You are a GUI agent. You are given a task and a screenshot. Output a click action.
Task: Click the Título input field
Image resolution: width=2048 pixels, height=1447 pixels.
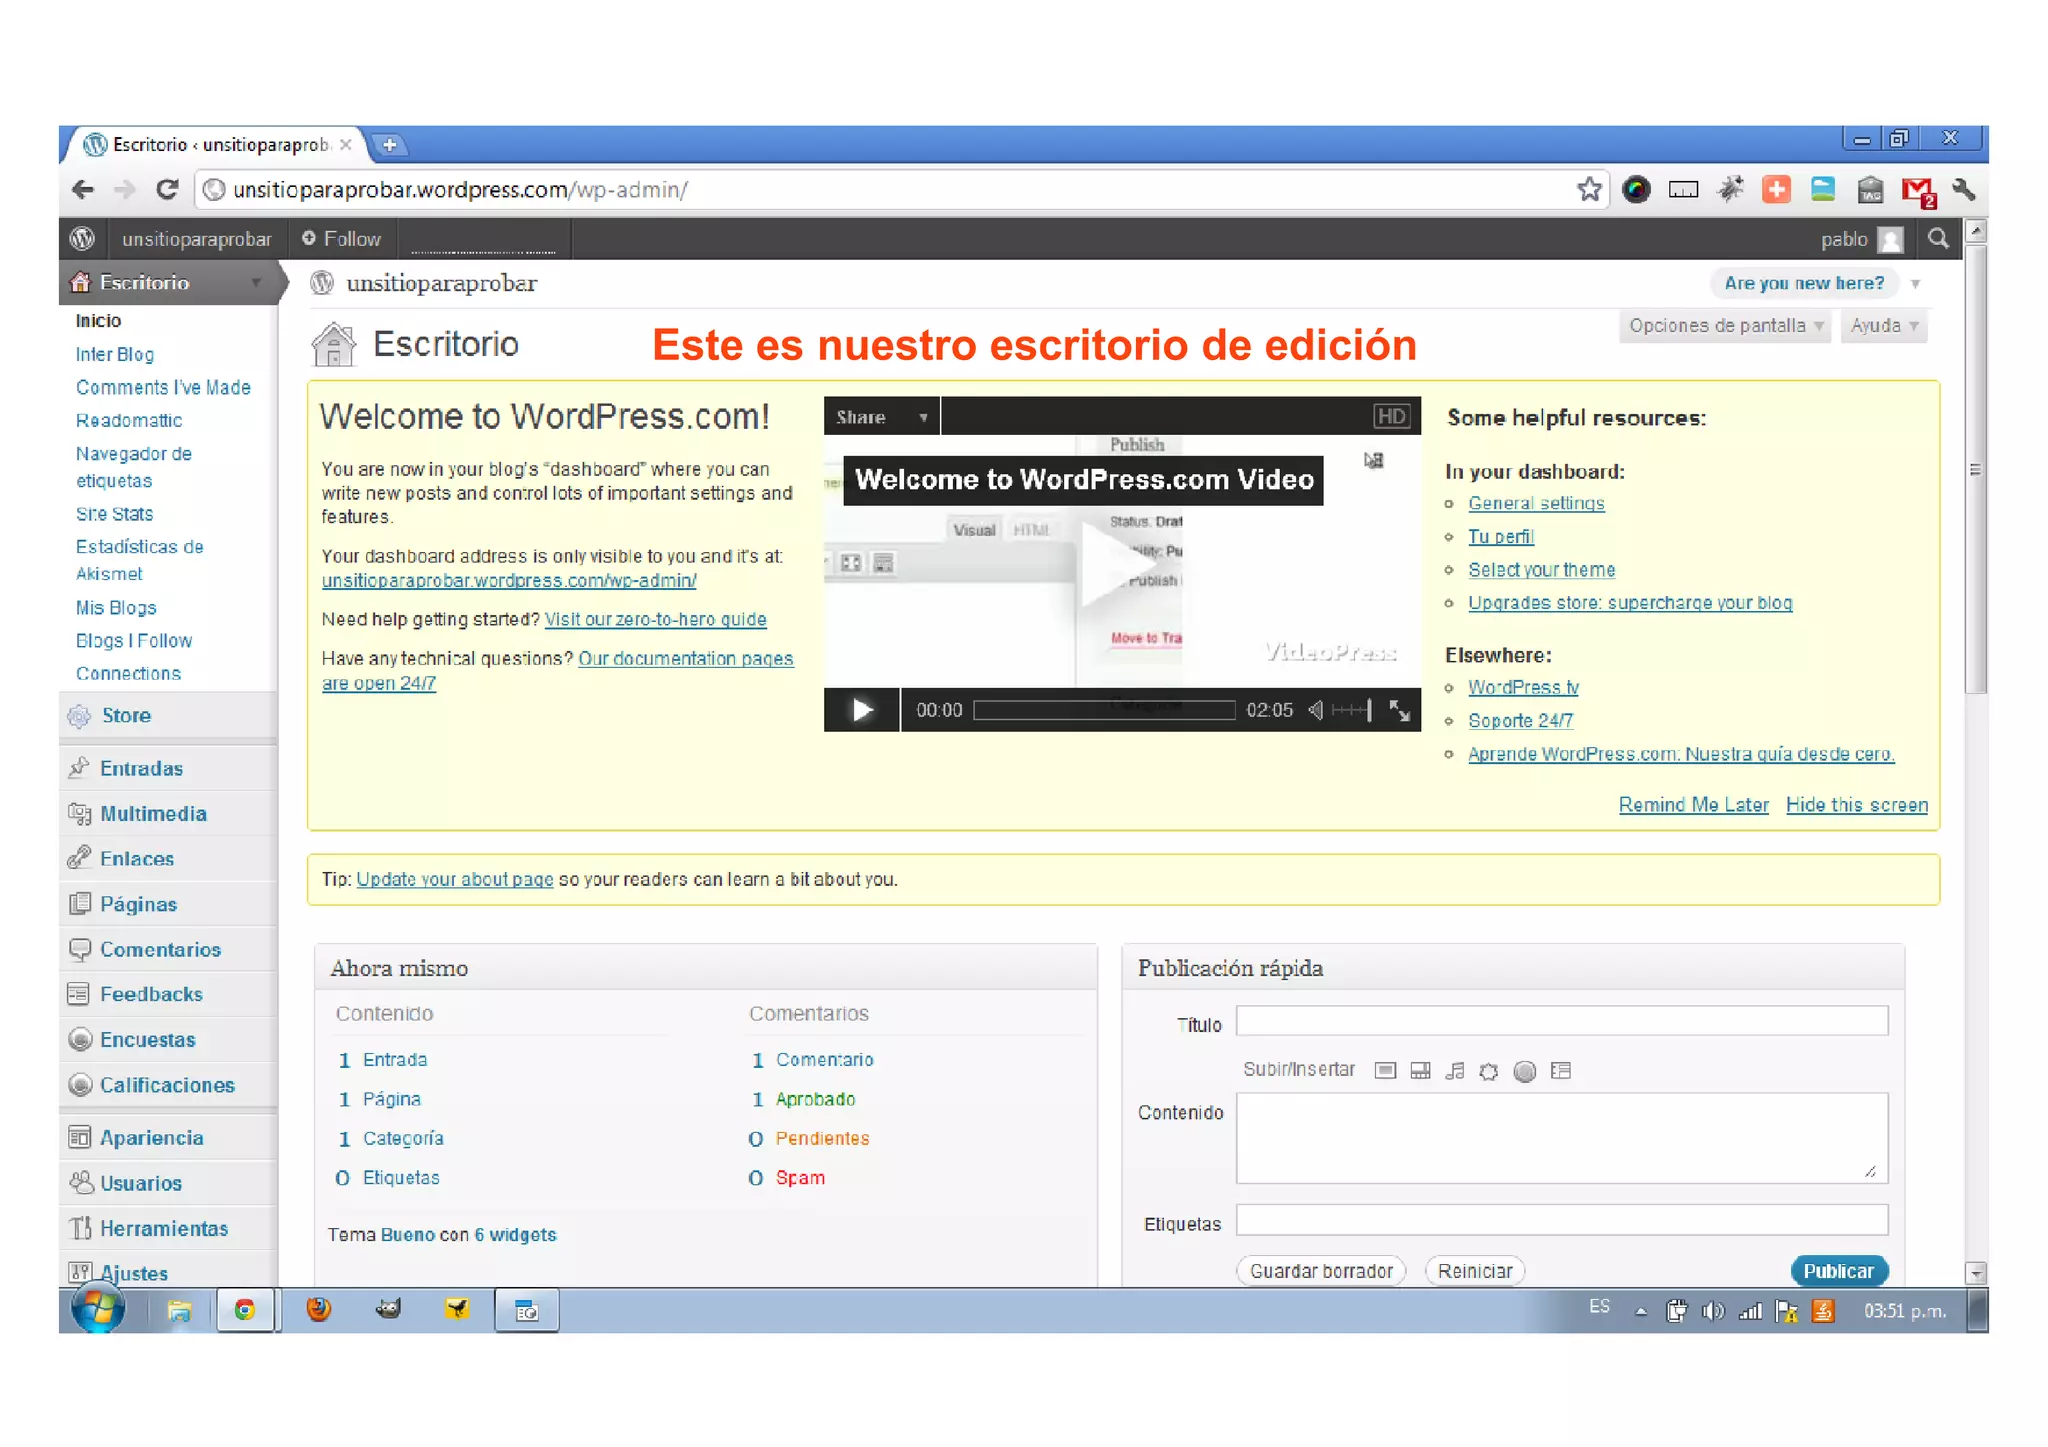pyautogui.click(x=1561, y=1021)
